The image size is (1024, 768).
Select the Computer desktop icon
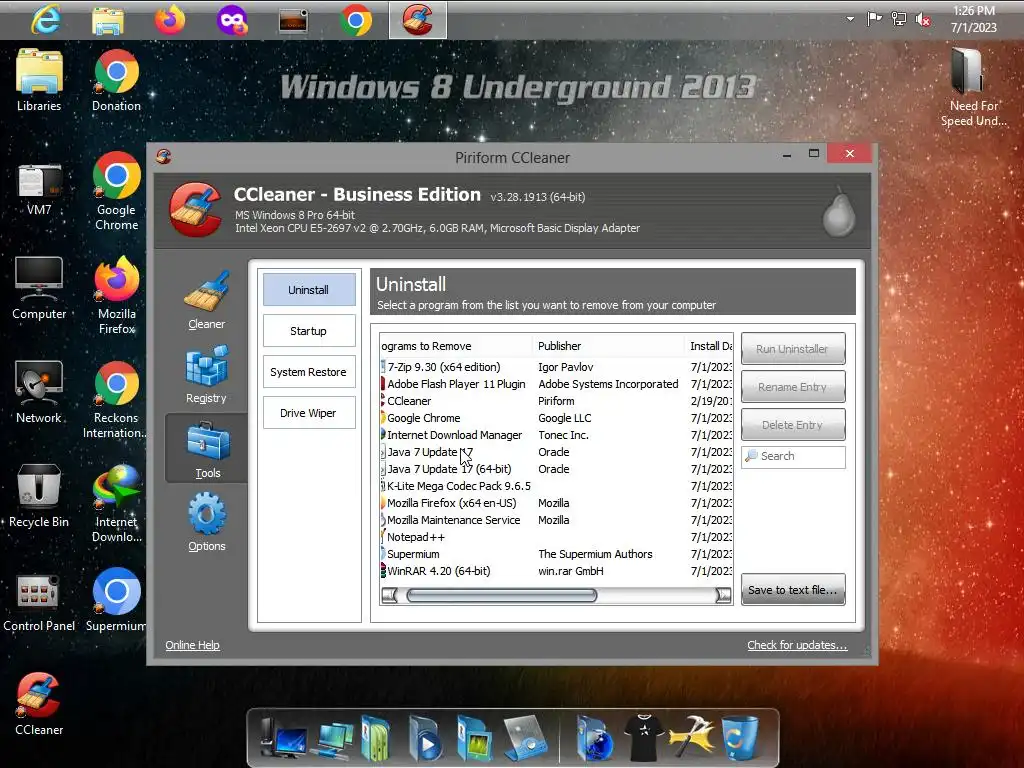point(39,288)
